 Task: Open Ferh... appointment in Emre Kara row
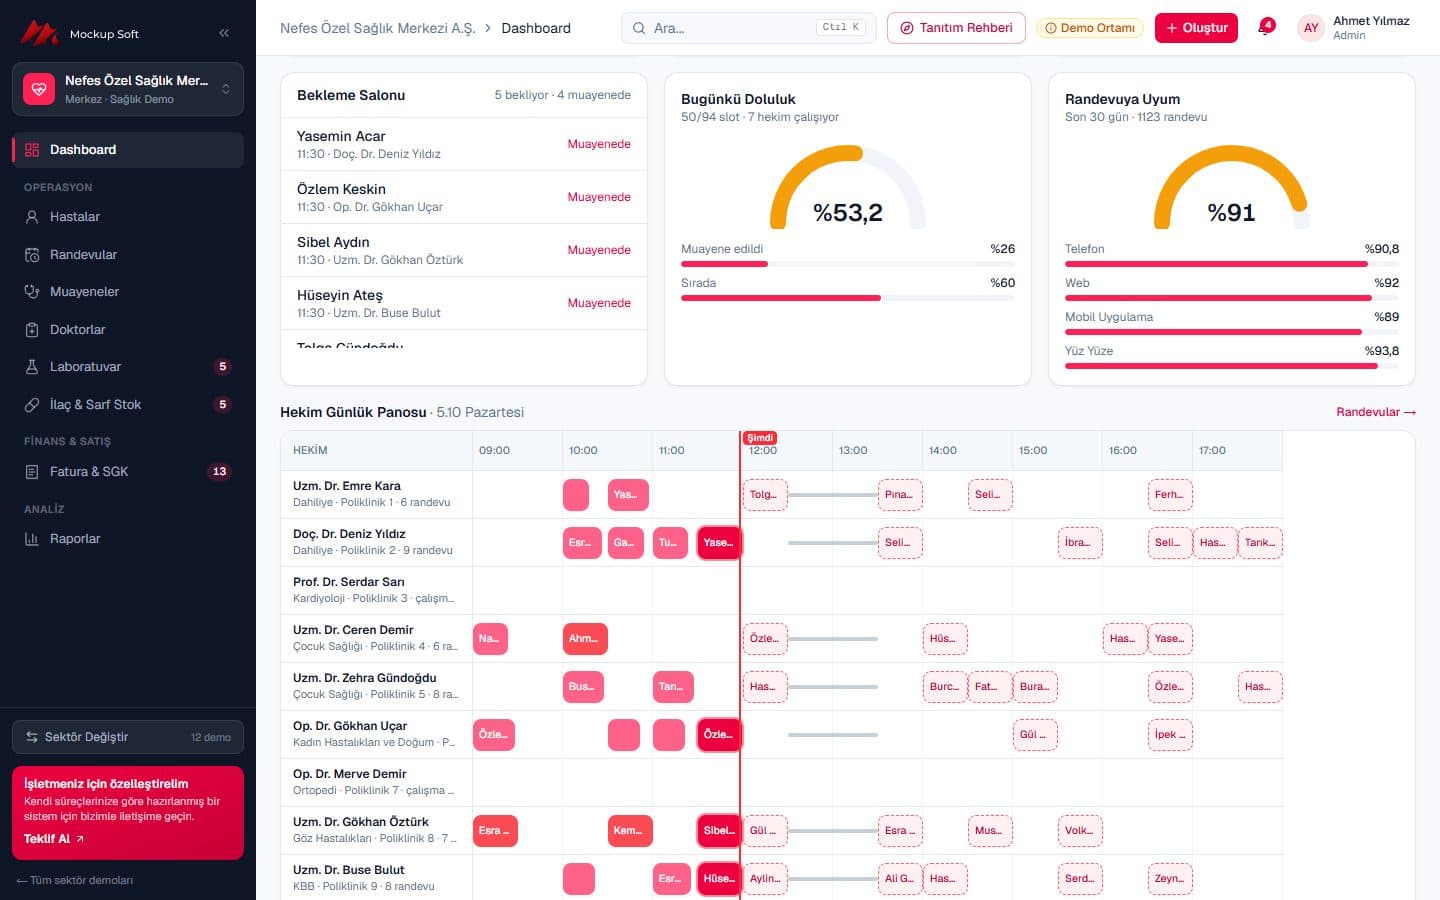tap(1170, 495)
